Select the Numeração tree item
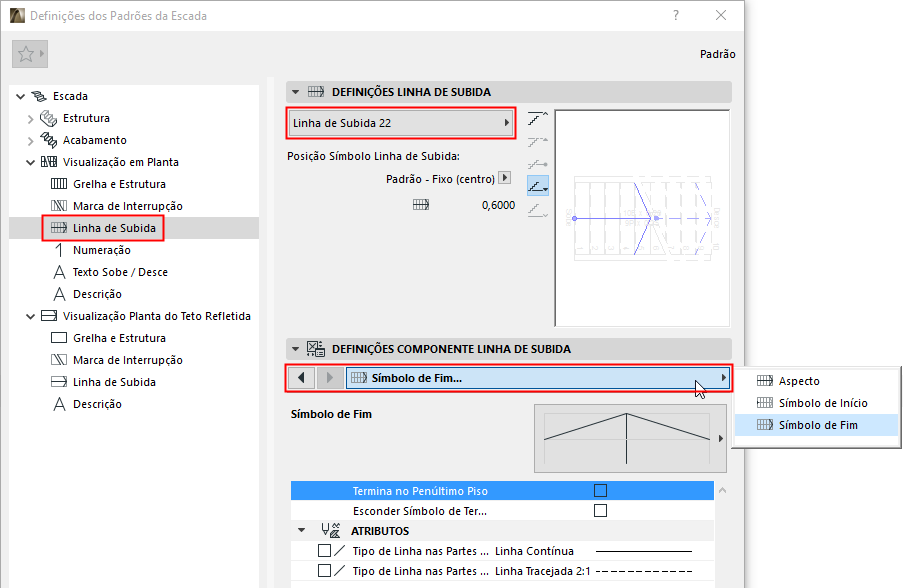Viewport: 903px width, 588px height. [x=101, y=250]
